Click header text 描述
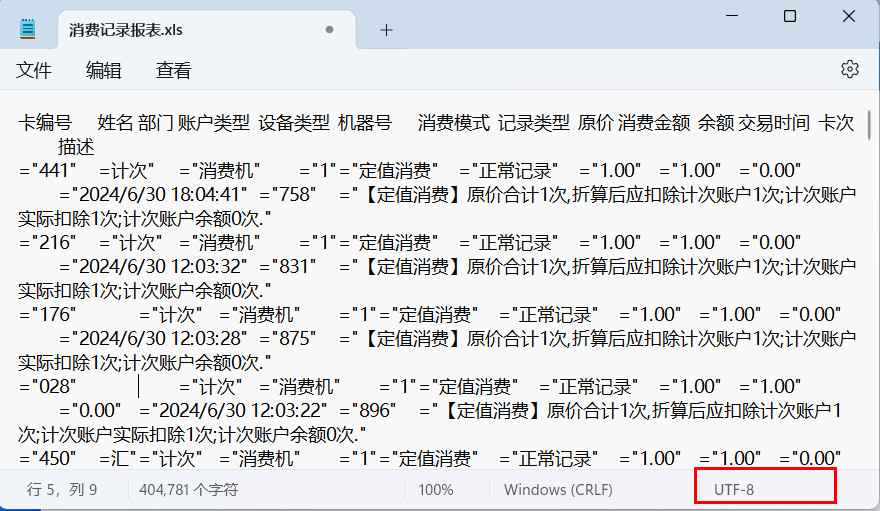This screenshot has height=511, width=880. coord(76,147)
